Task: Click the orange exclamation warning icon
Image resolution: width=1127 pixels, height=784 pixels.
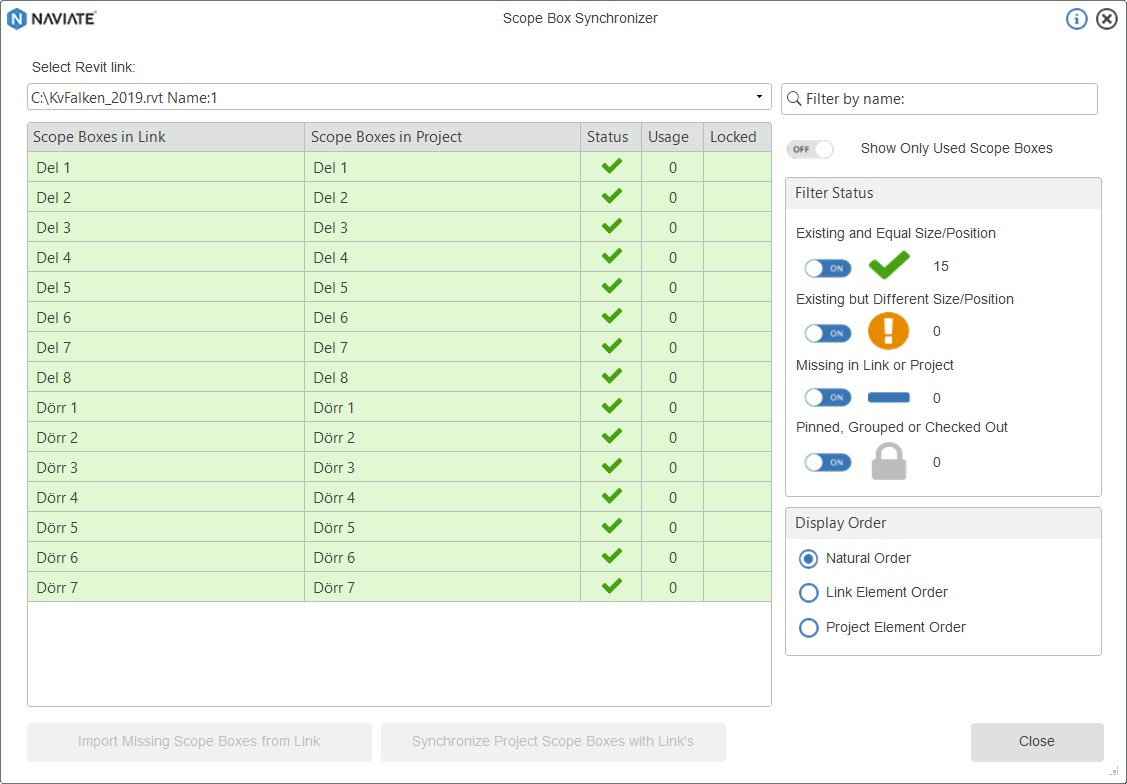Action: 888,331
